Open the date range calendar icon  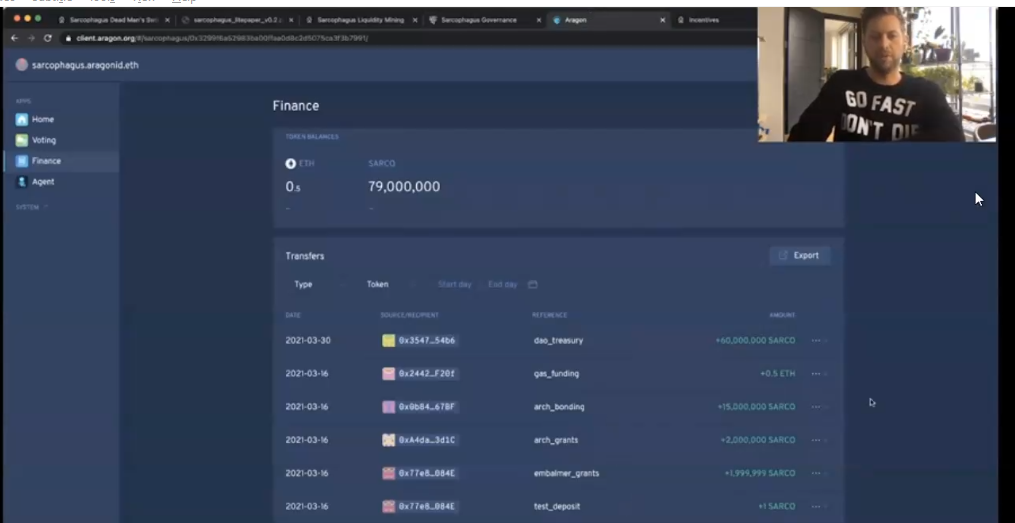click(x=532, y=284)
